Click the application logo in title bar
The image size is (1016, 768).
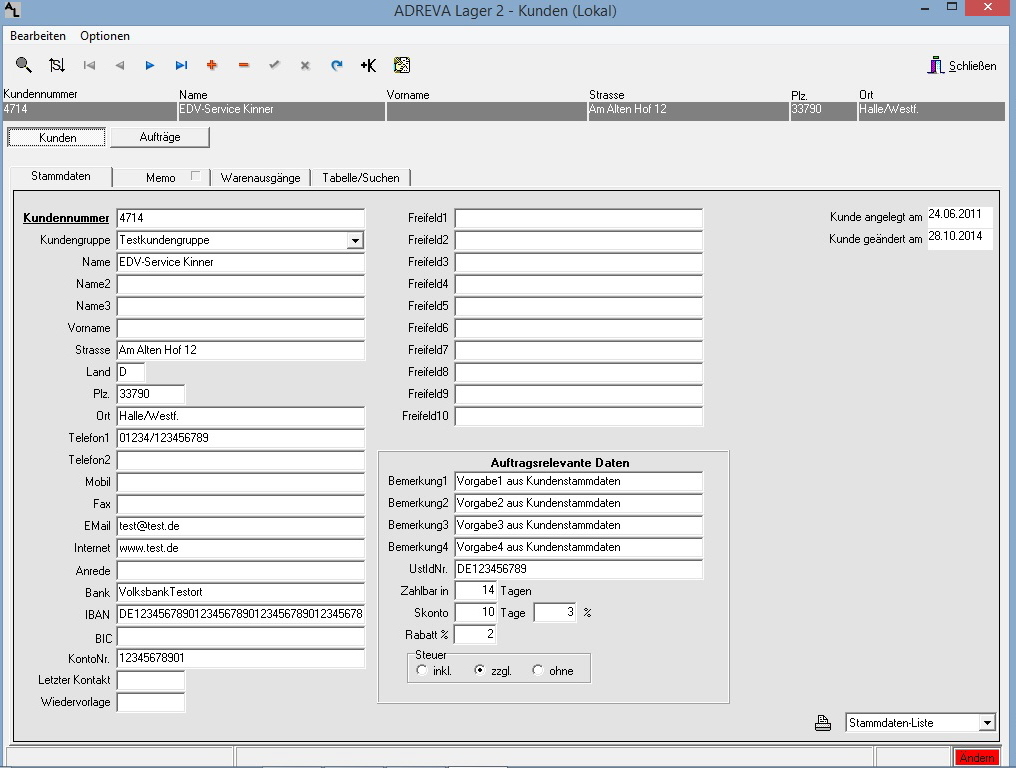12,10
